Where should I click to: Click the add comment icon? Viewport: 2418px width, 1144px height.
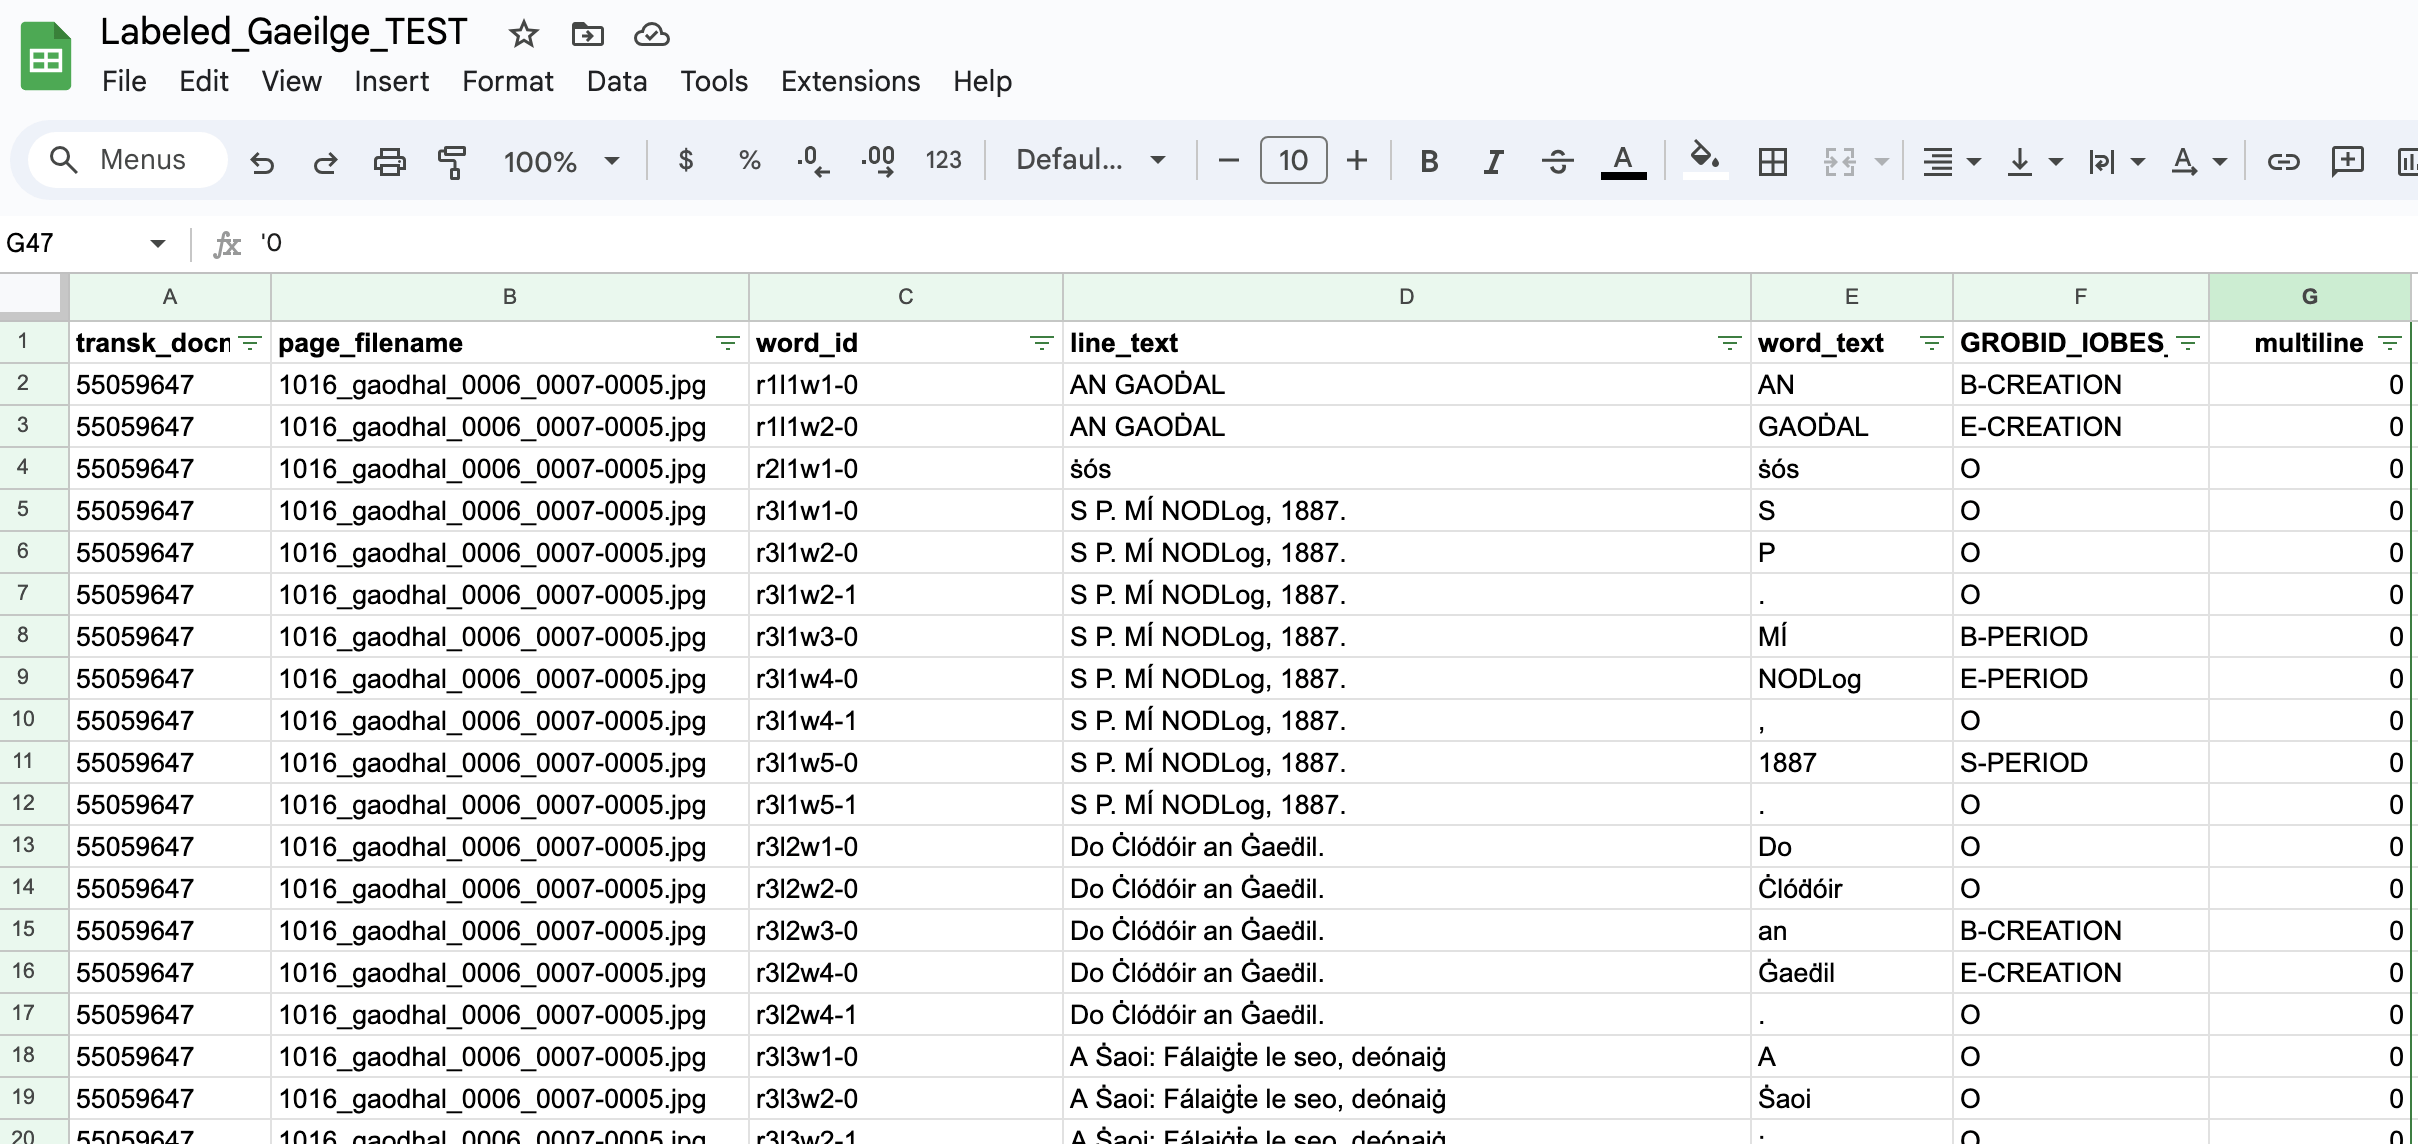tap(2346, 161)
